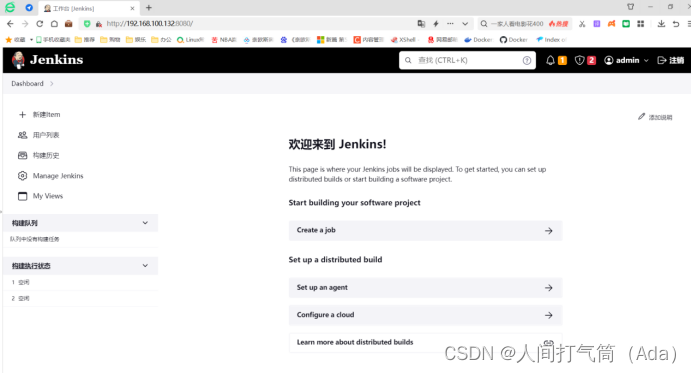Close the Jenkins browser tab
The width and height of the screenshot is (692, 373).
(x=132, y=8)
